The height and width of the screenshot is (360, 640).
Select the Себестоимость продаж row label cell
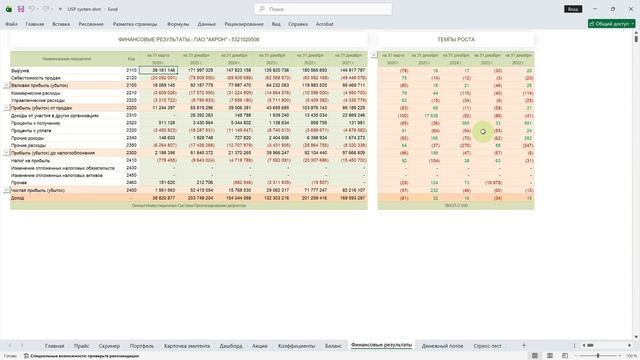pos(67,78)
